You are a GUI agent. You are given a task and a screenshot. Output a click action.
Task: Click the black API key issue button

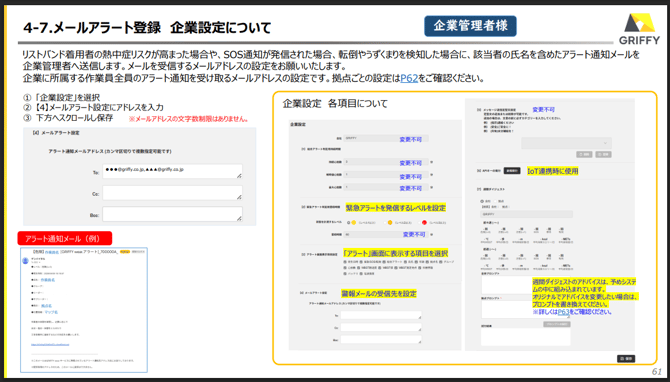pos(512,170)
